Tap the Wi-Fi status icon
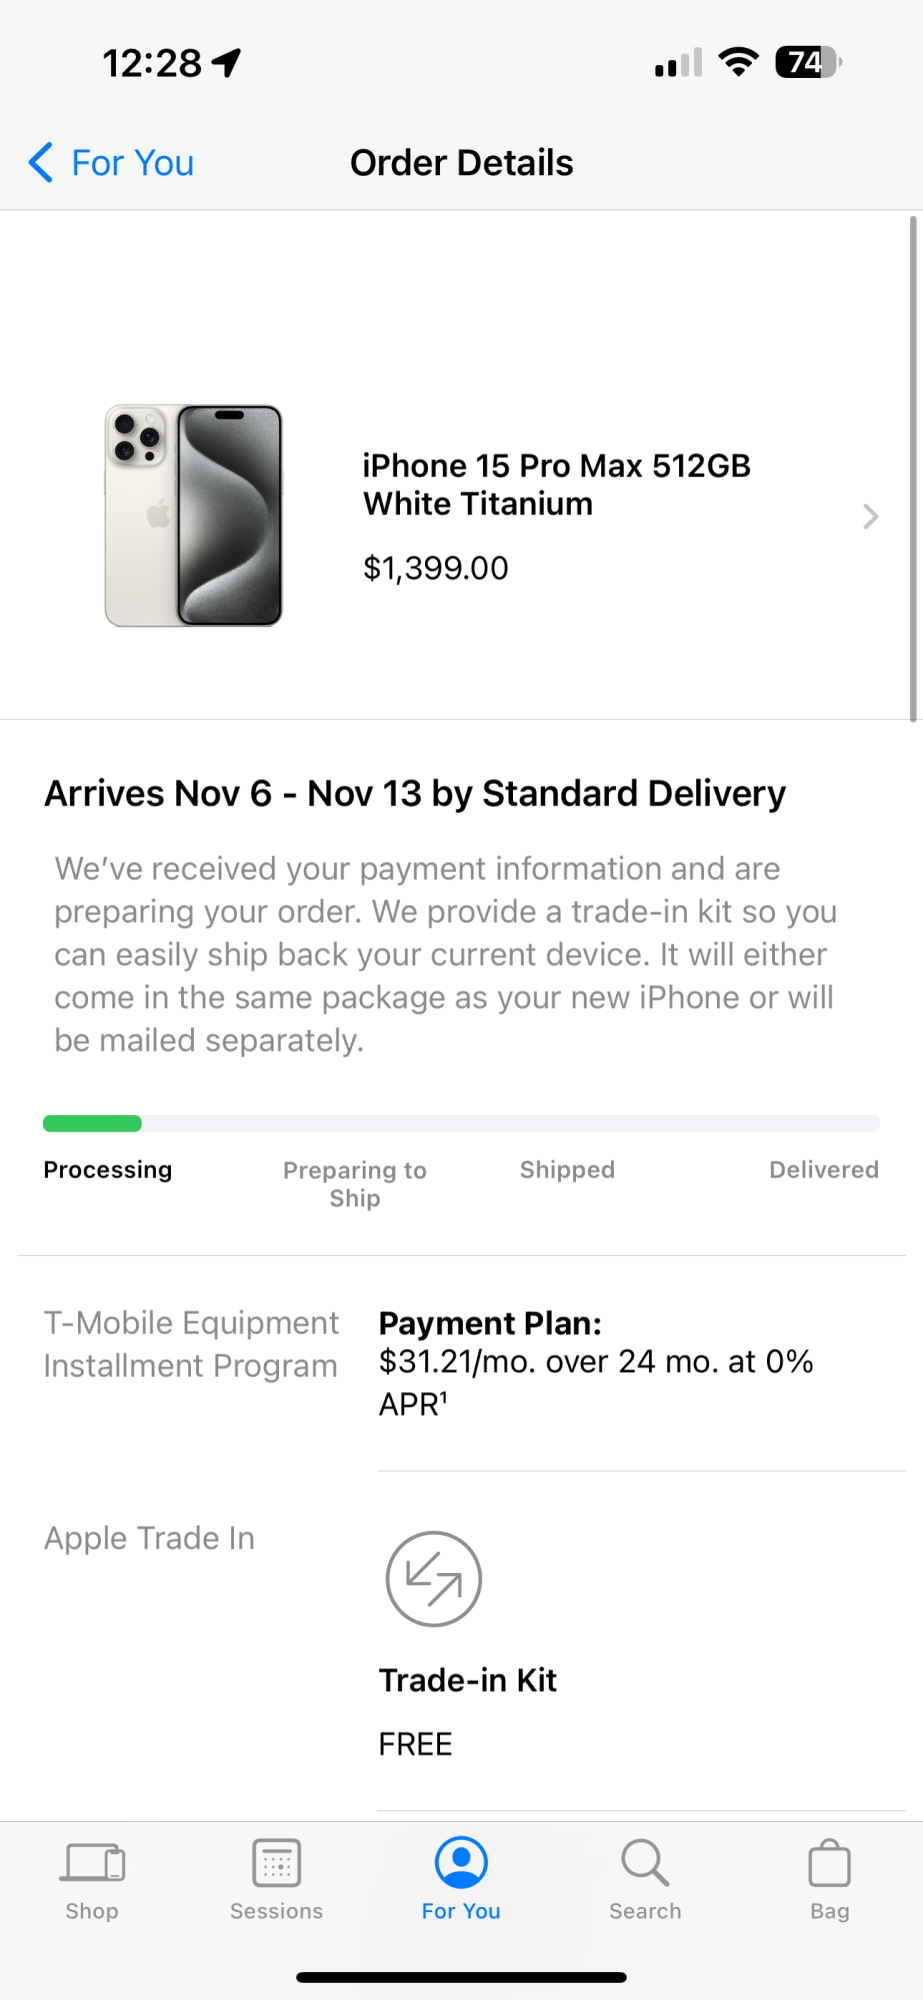This screenshot has height=2000, width=923. tap(739, 63)
